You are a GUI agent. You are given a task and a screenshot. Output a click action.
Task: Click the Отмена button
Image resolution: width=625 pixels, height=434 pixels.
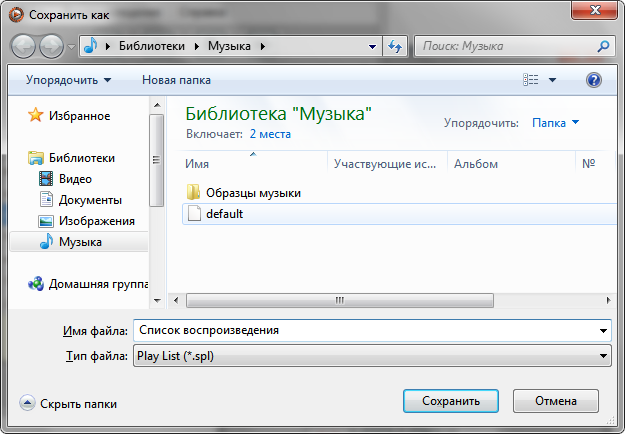pos(556,401)
